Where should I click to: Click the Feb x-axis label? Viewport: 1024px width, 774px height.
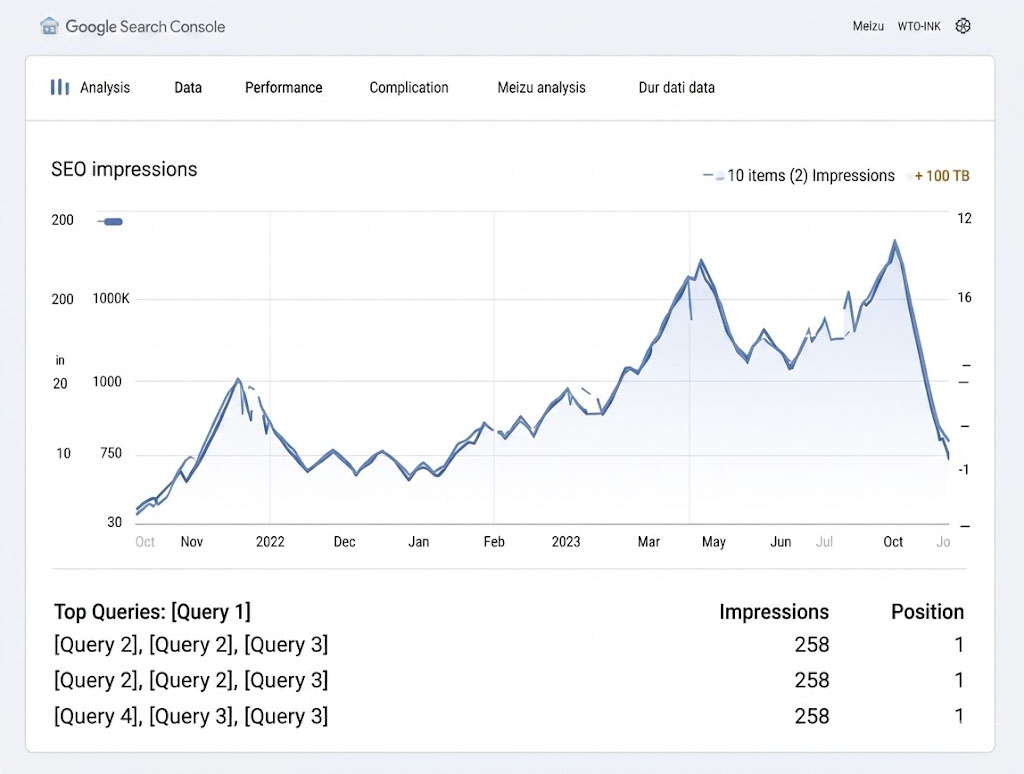[494, 541]
